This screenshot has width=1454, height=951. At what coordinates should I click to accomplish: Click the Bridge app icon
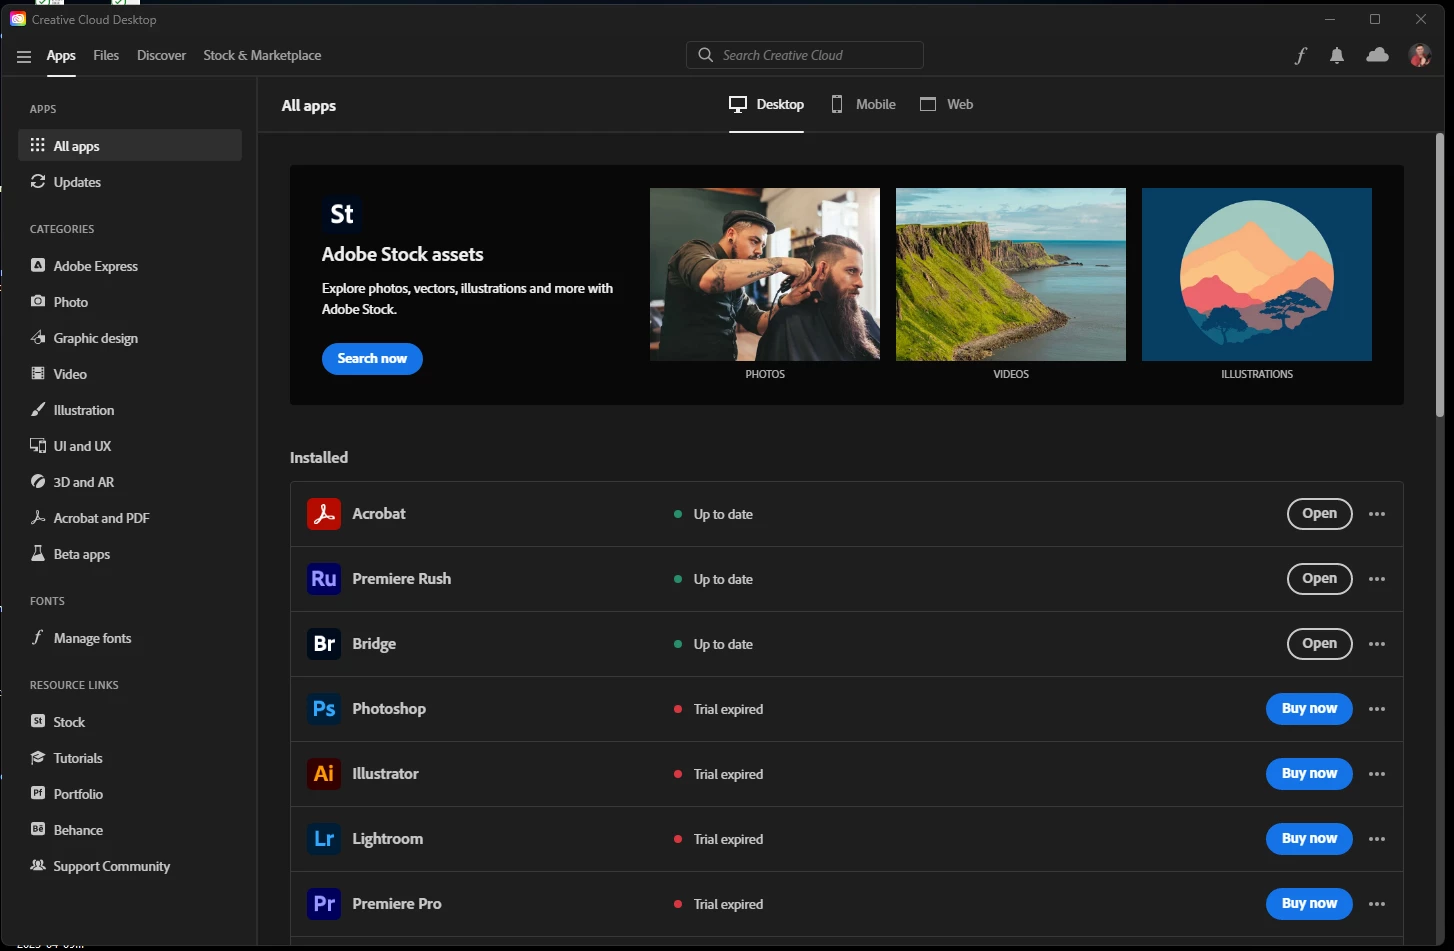point(324,644)
